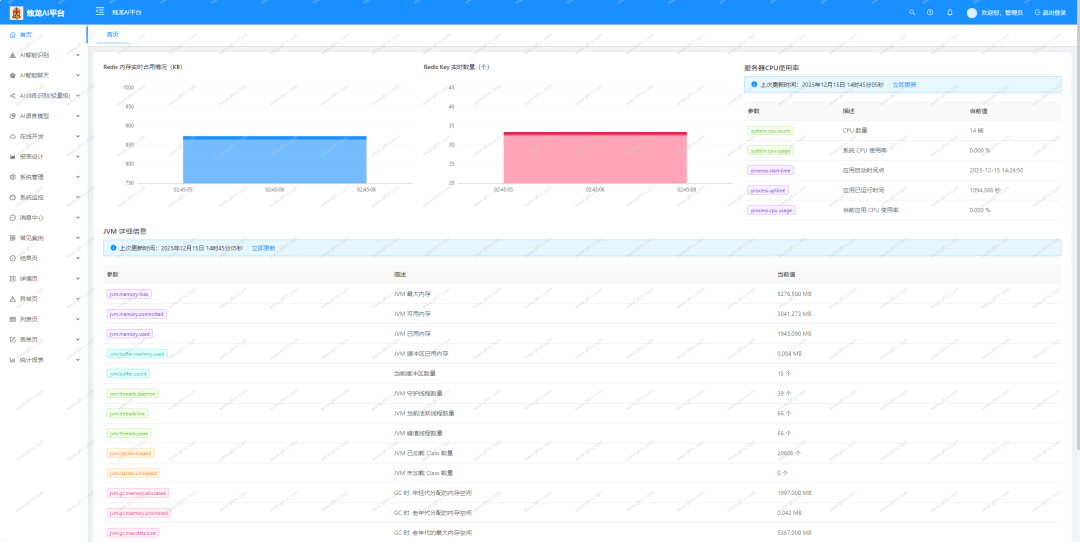The image size is (1080, 542).
Task: Click the process.start.time tag
Action: pos(771,170)
